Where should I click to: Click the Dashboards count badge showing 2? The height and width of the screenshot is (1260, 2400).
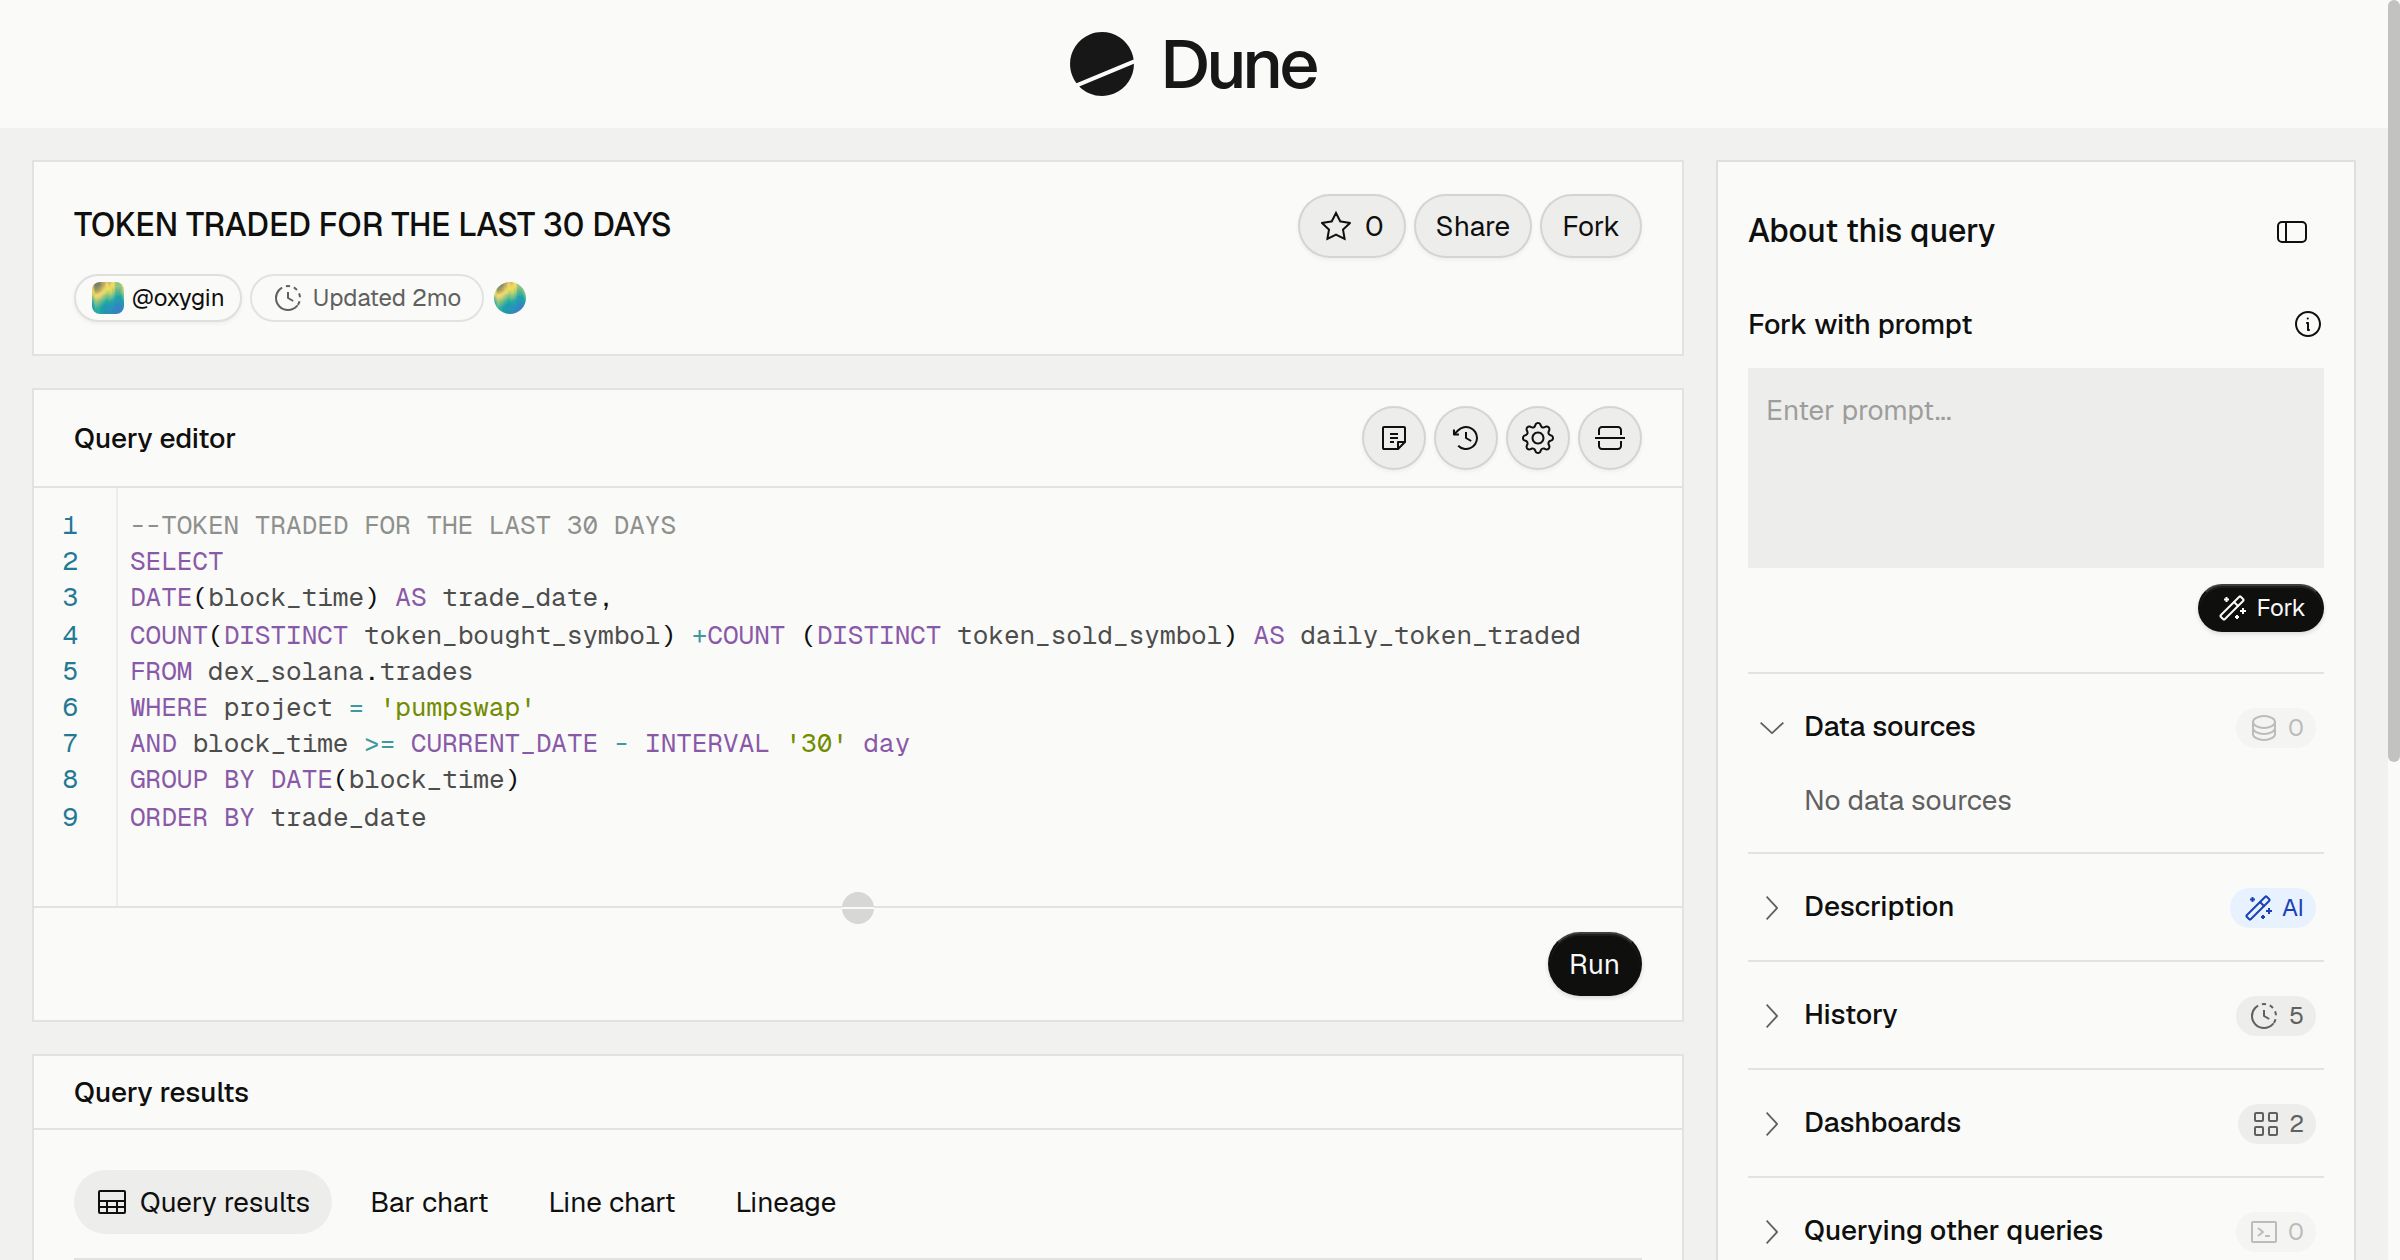2277,1123
